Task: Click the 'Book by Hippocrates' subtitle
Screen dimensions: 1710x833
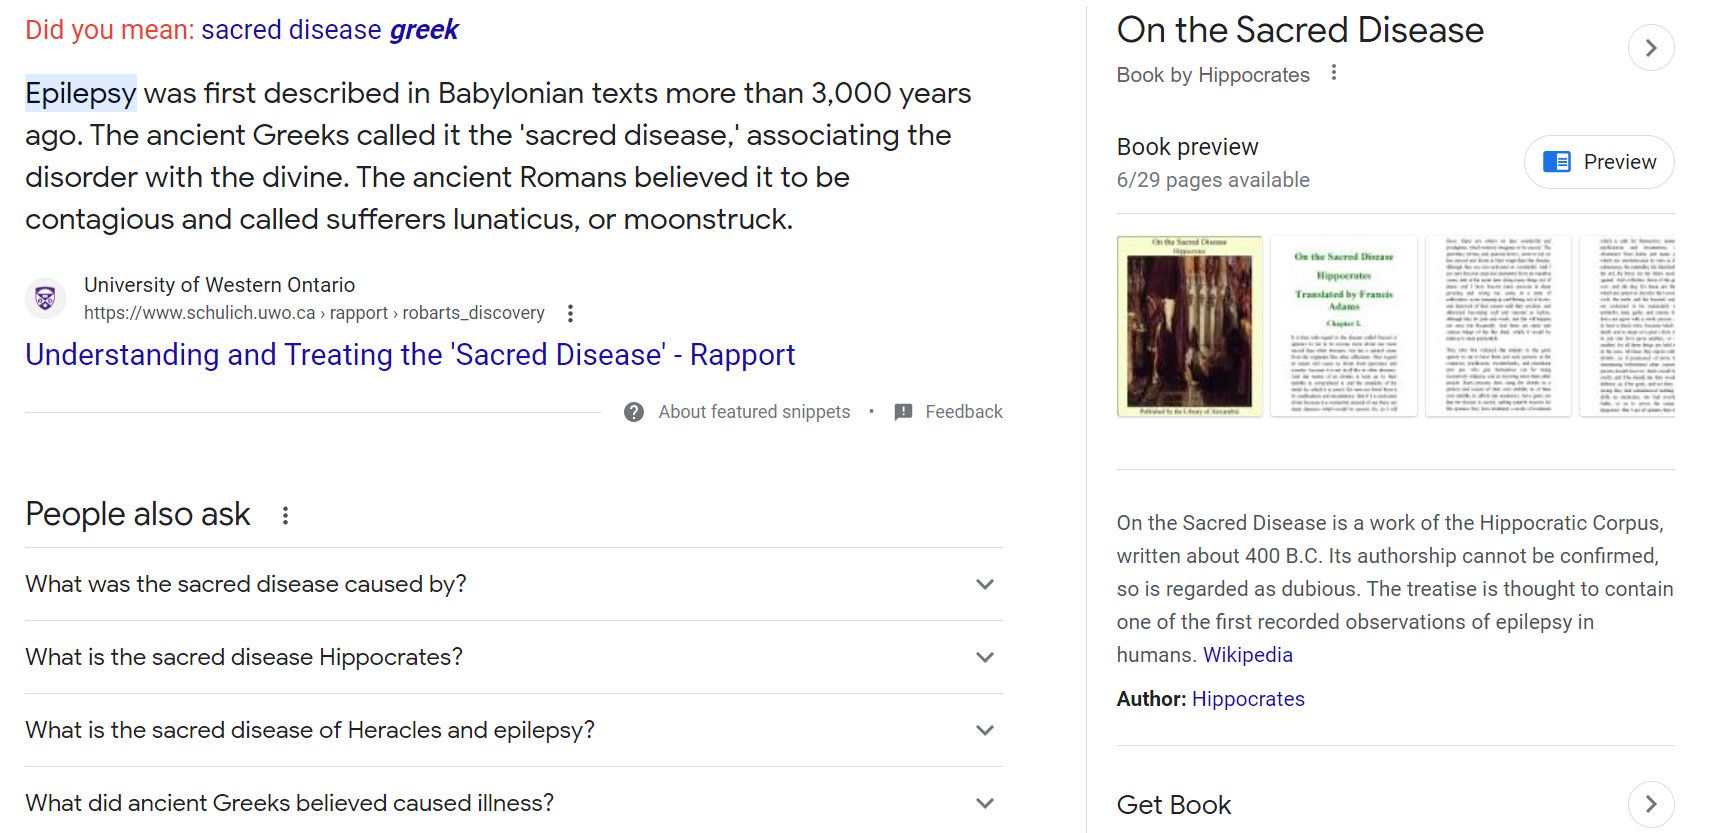Action: click(x=1213, y=75)
